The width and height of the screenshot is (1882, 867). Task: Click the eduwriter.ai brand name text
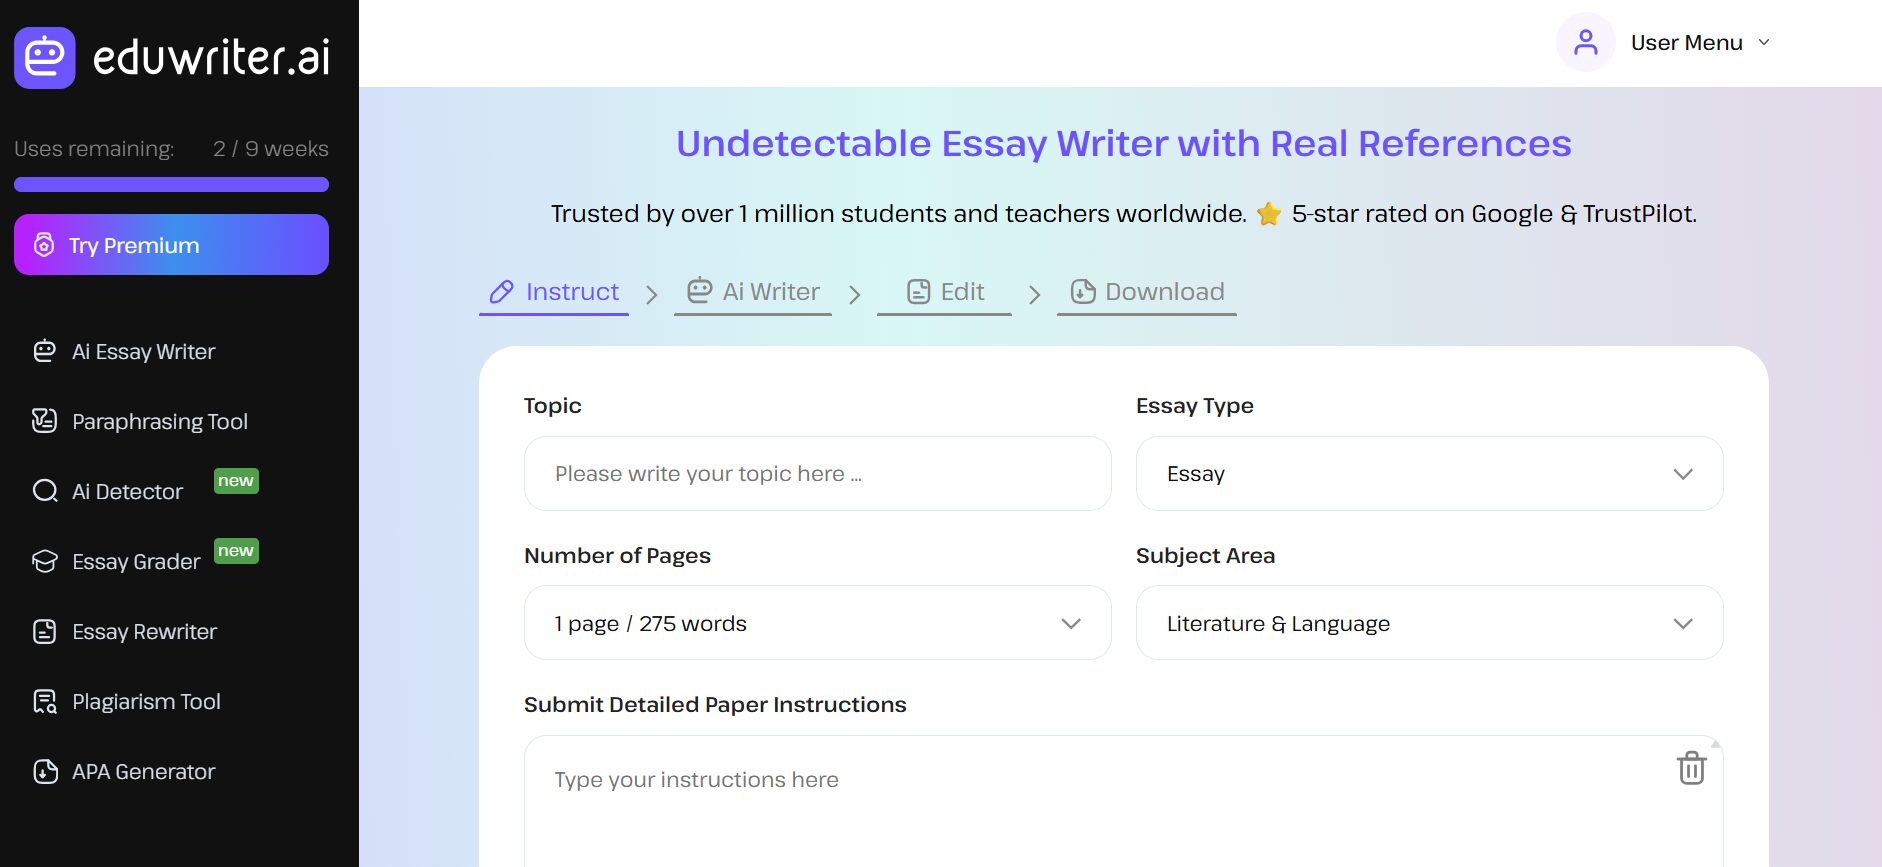[211, 58]
